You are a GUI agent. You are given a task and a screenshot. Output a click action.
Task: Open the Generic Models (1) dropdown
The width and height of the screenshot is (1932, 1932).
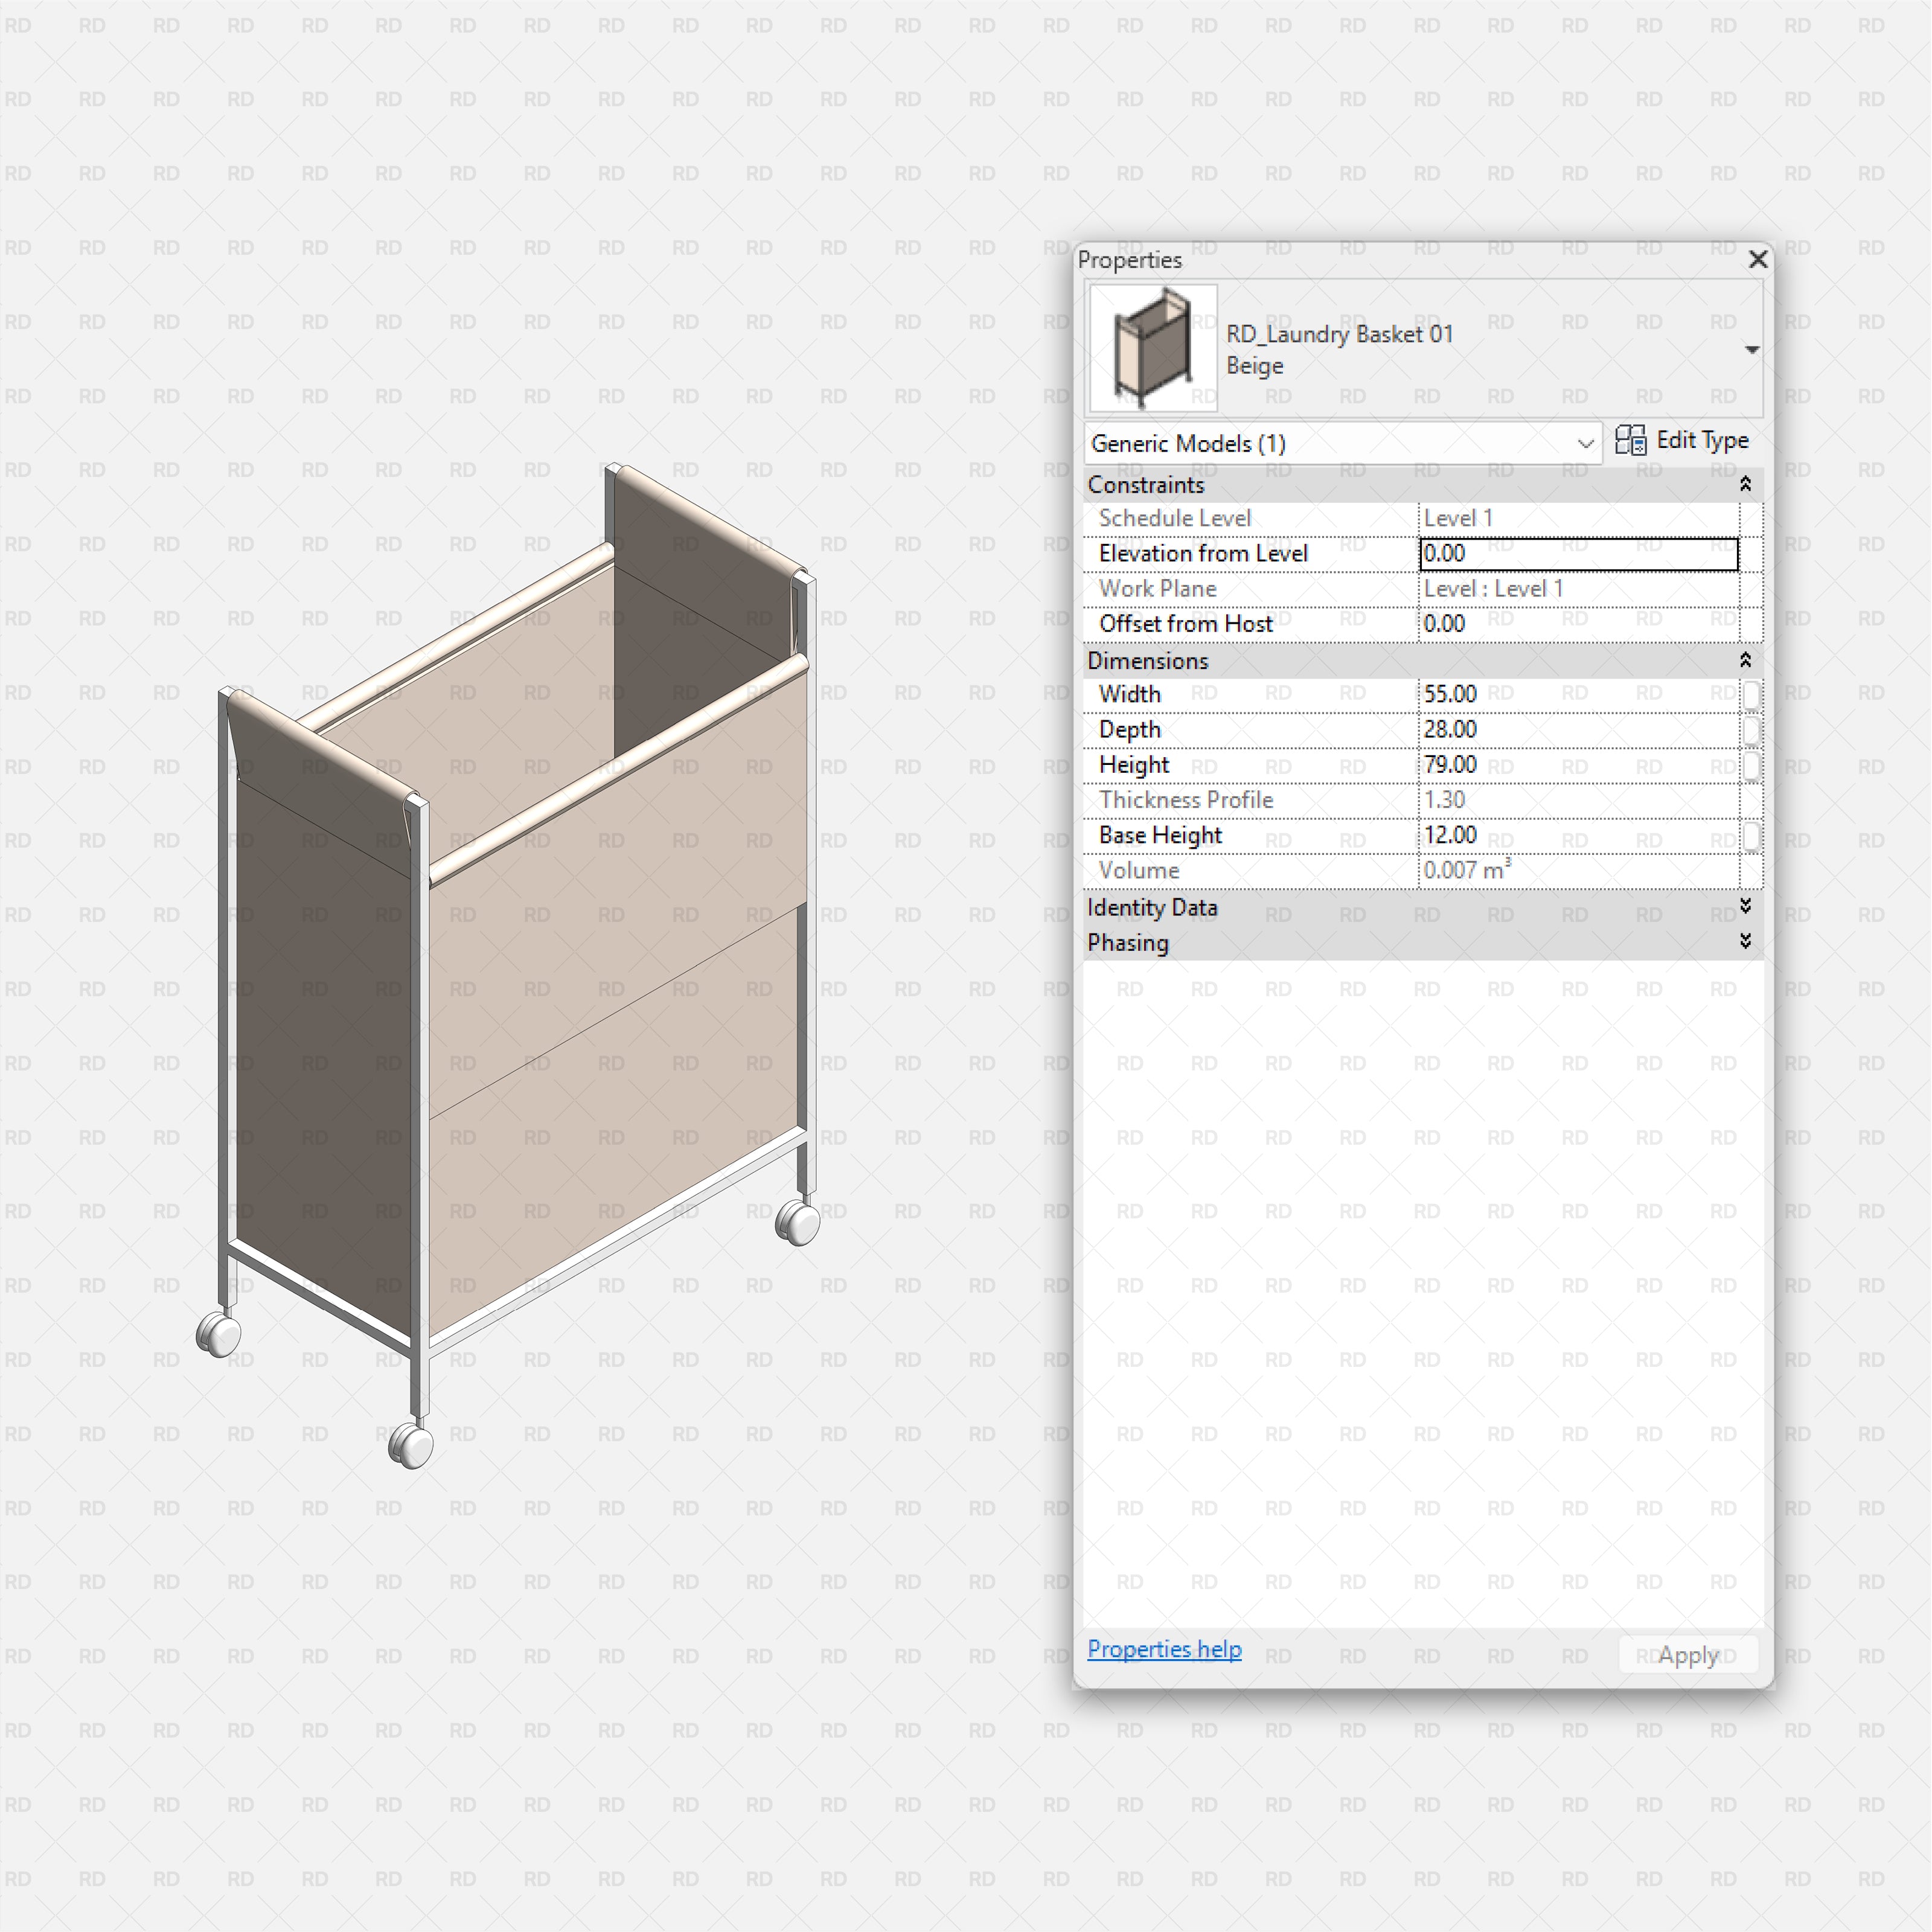tap(1586, 443)
